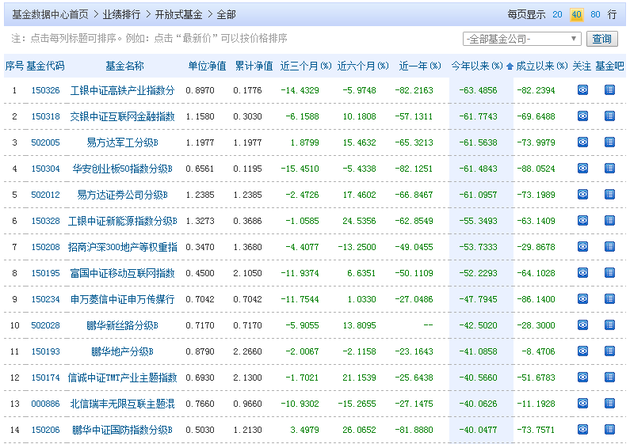Show 40 rows per page
Image resolution: width=630 pixels, height=444 pixels.
pos(576,14)
